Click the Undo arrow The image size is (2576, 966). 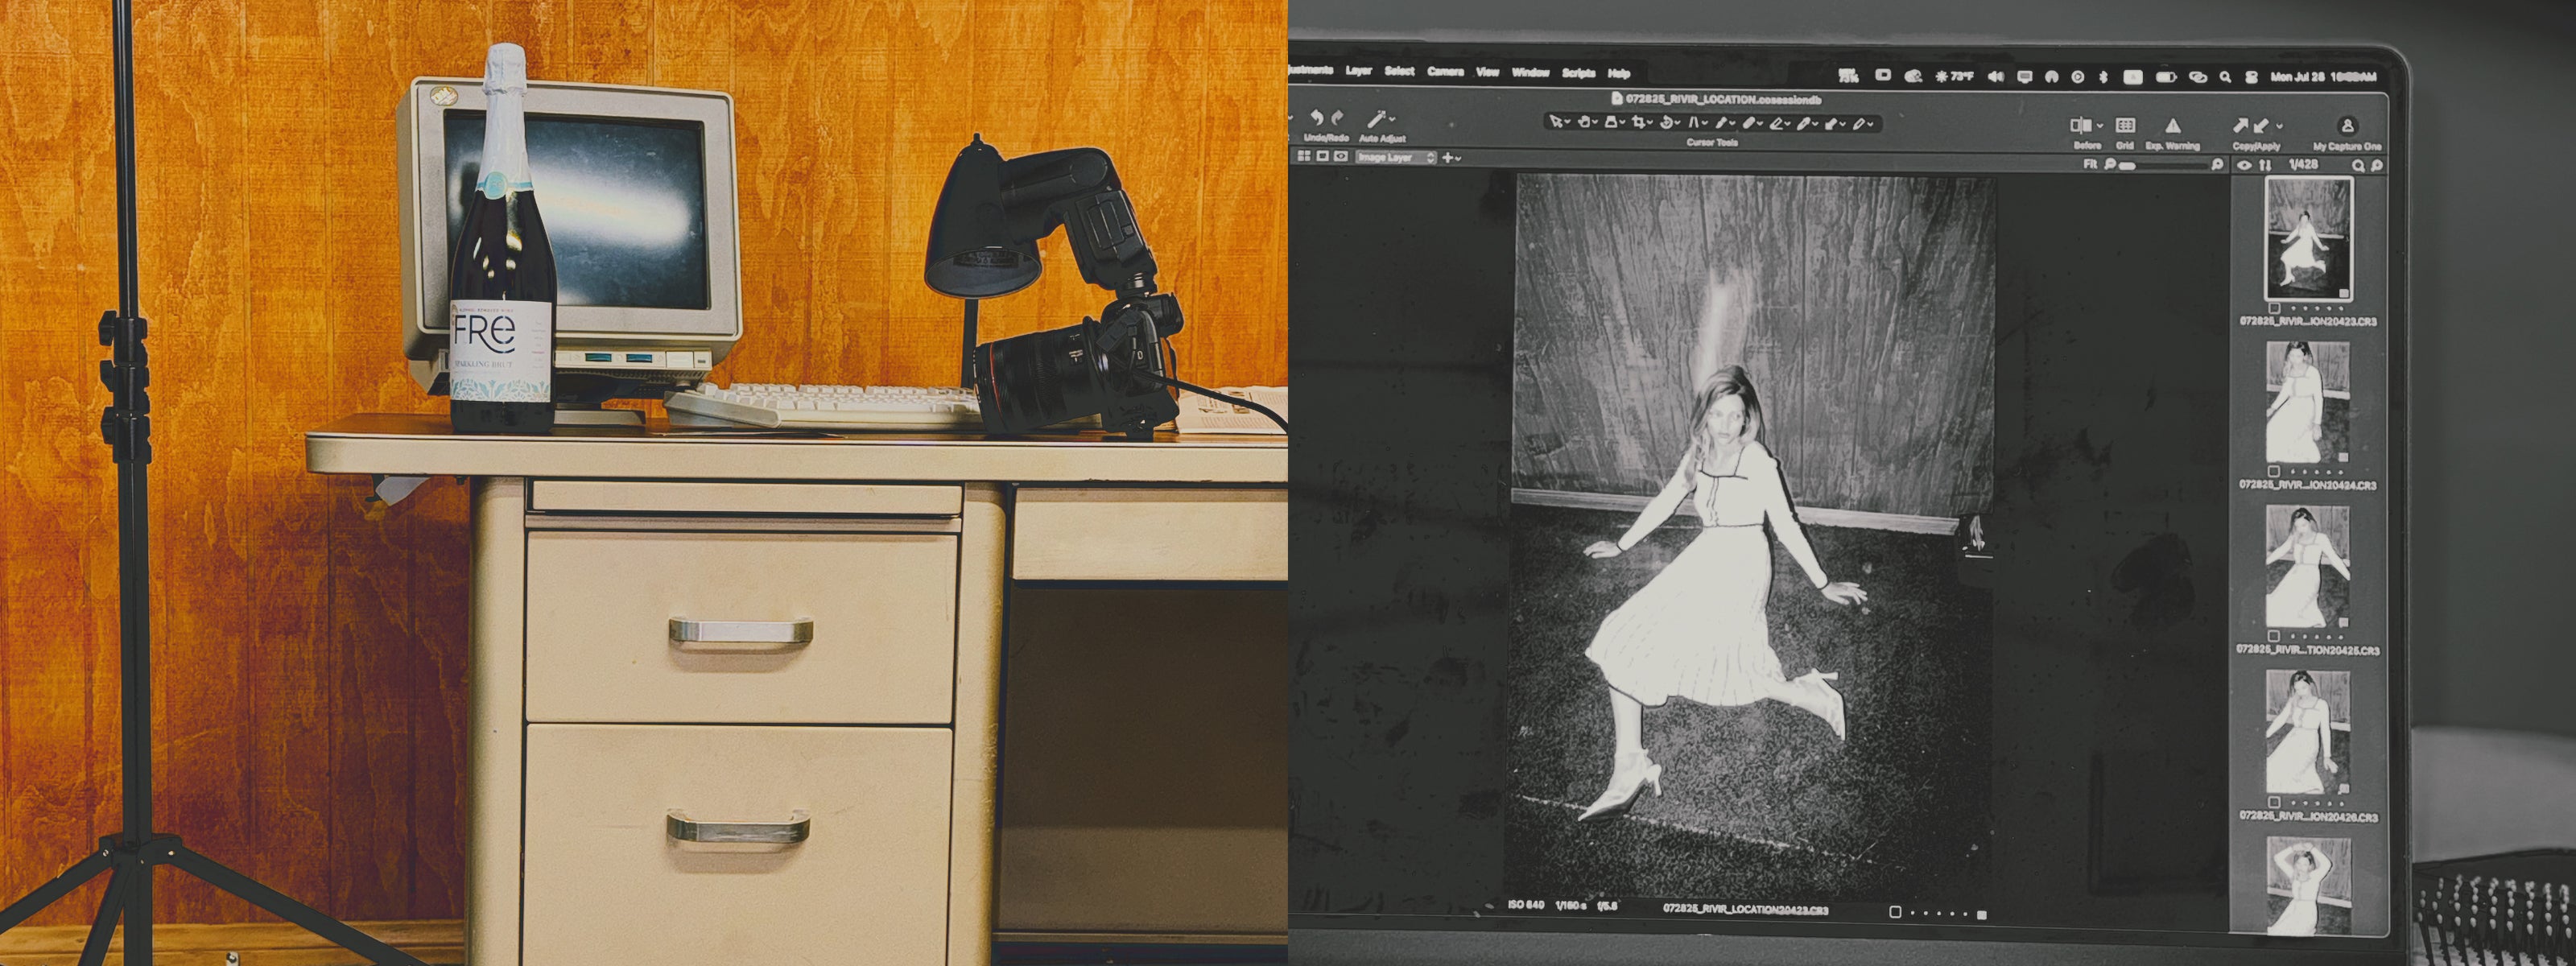point(1317,118)
